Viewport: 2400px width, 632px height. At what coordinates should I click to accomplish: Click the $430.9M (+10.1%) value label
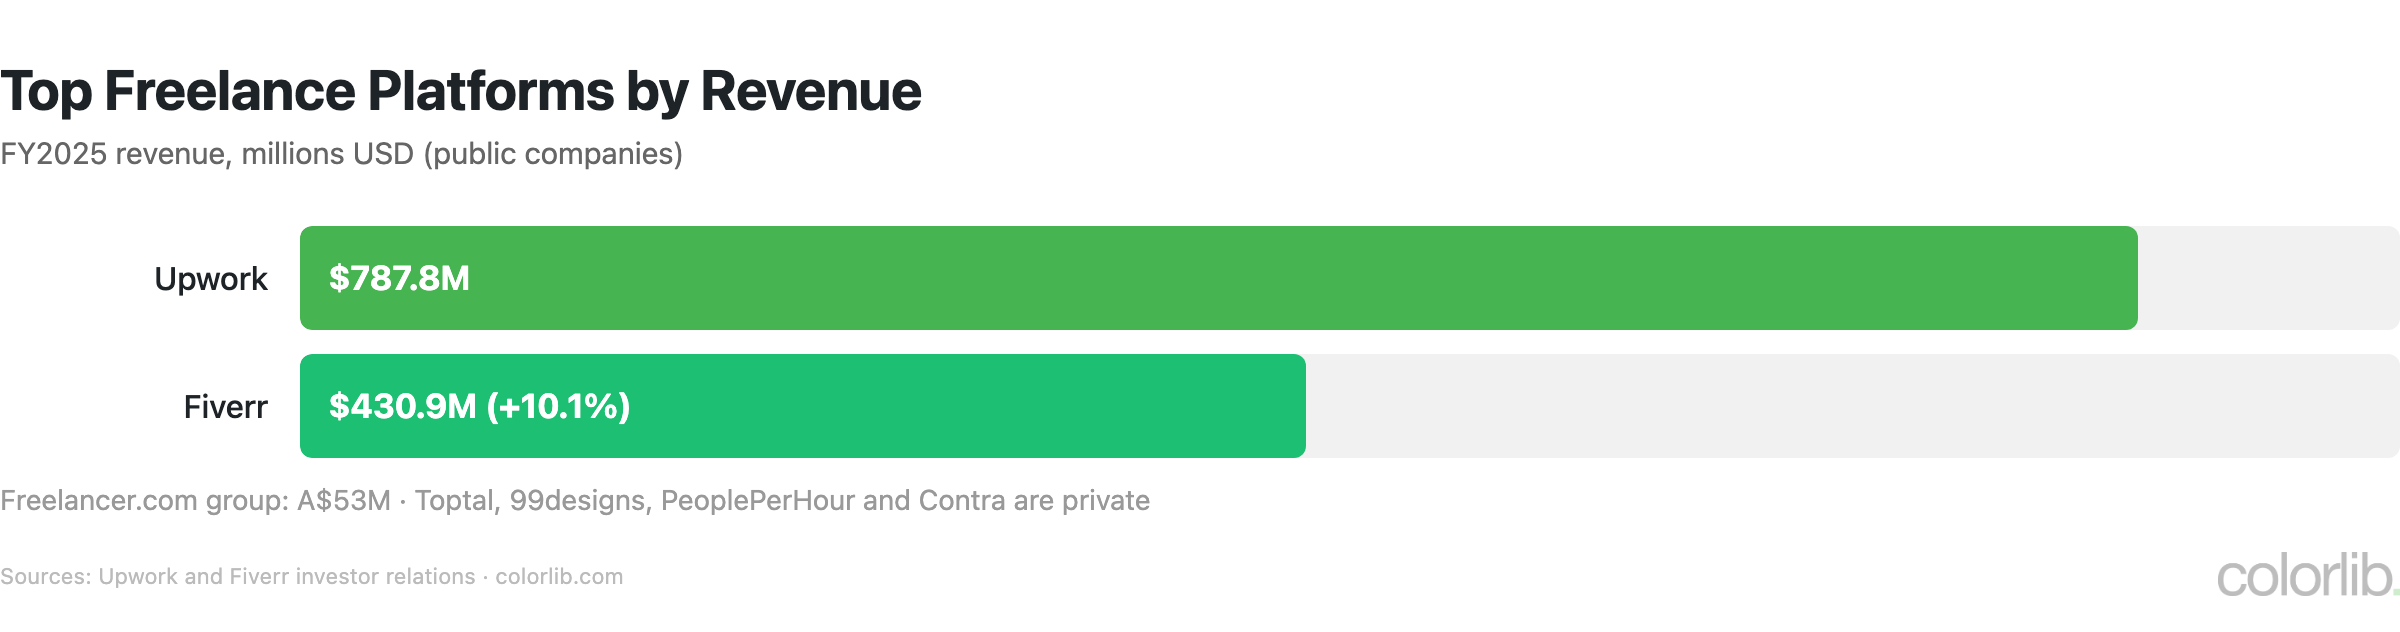[x=480, y=406]
